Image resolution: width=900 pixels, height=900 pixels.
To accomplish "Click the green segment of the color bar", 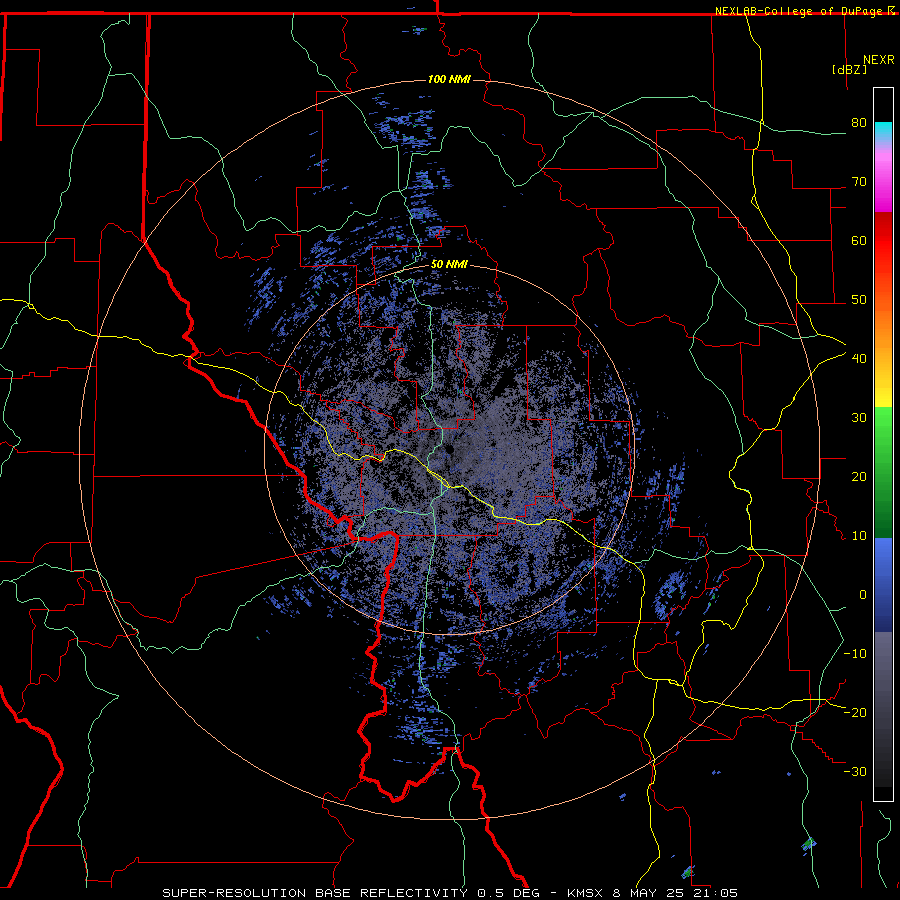I will 883,472.
